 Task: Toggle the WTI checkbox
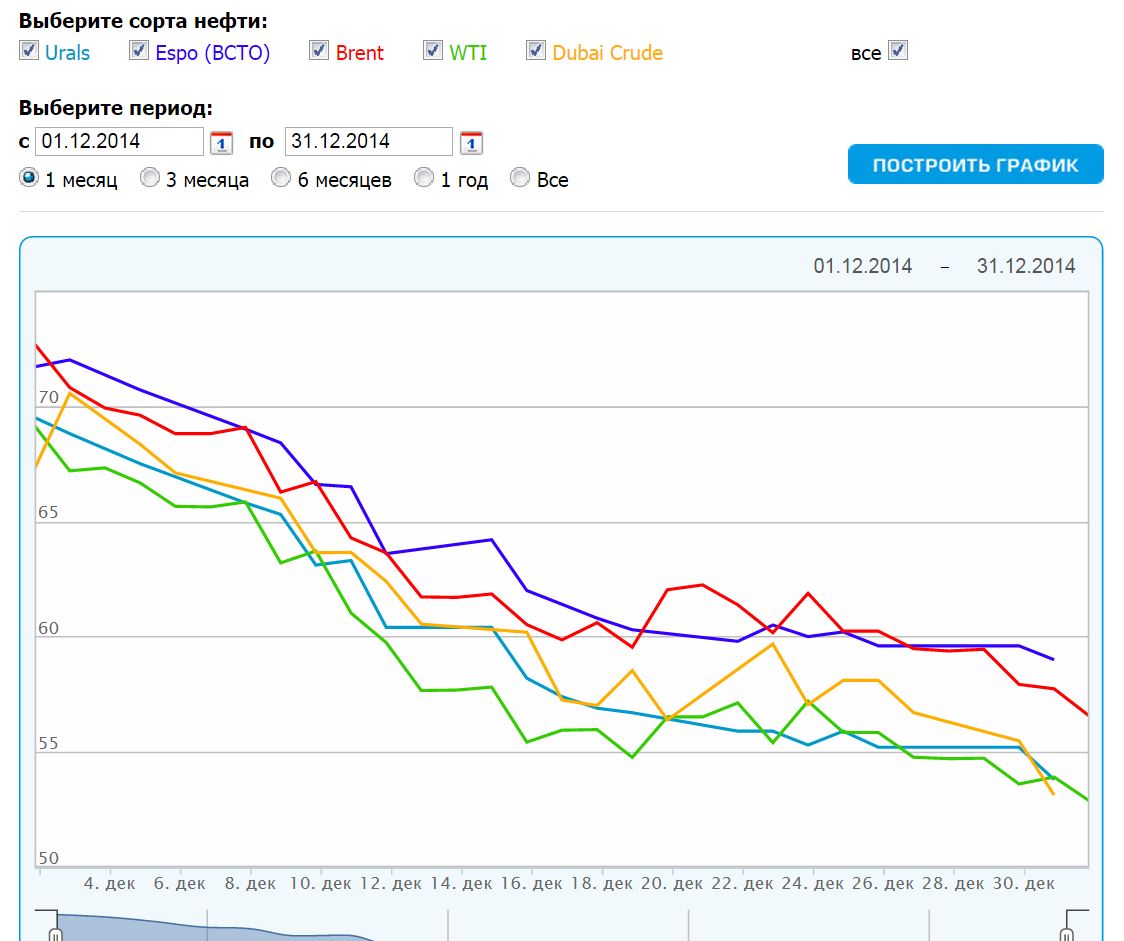tap(433, 50)
